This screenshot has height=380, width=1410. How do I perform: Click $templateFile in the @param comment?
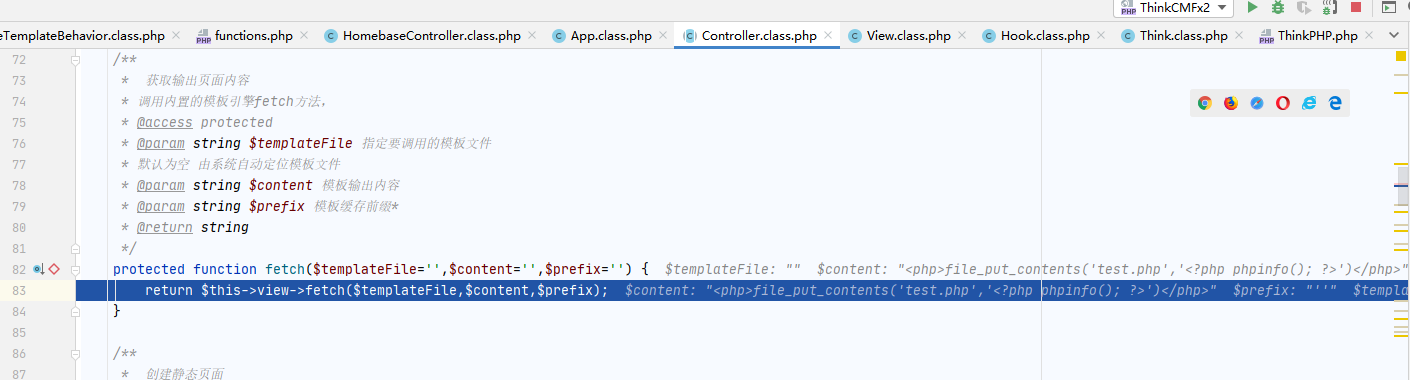click(300, 143)
